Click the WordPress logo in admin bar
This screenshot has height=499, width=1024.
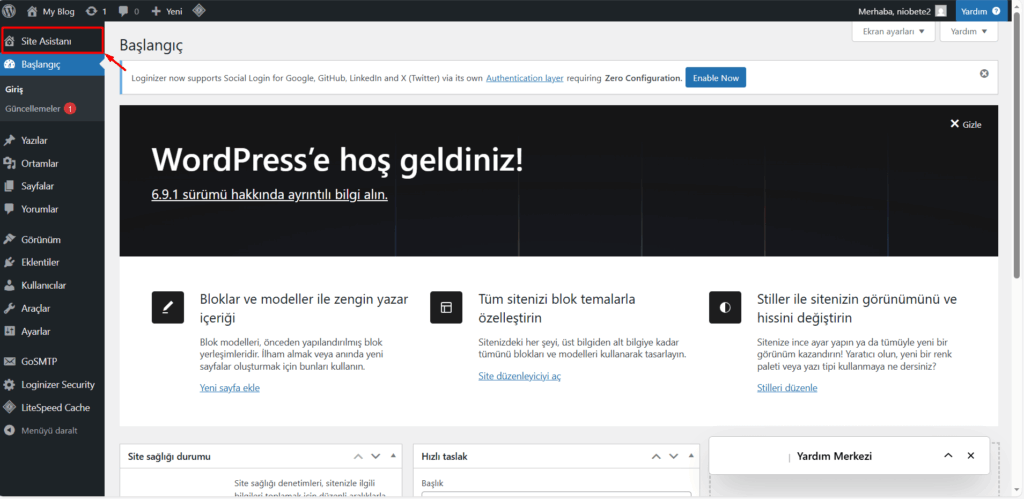(9, 11)
